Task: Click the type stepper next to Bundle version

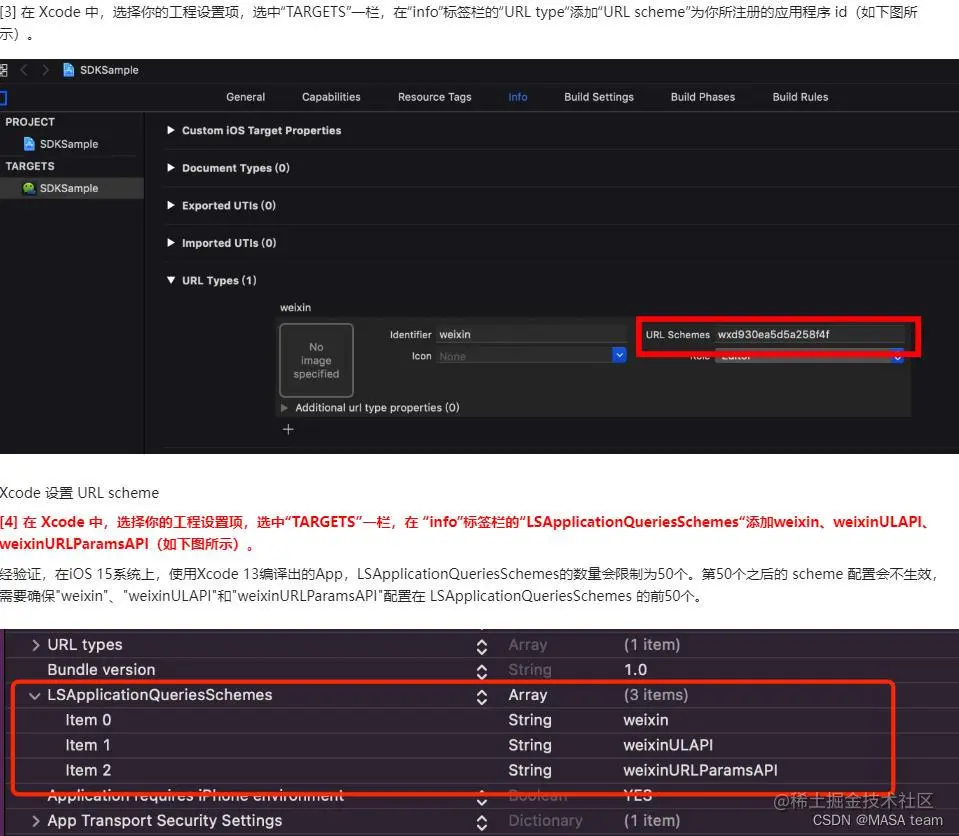Action: point(482,670)
